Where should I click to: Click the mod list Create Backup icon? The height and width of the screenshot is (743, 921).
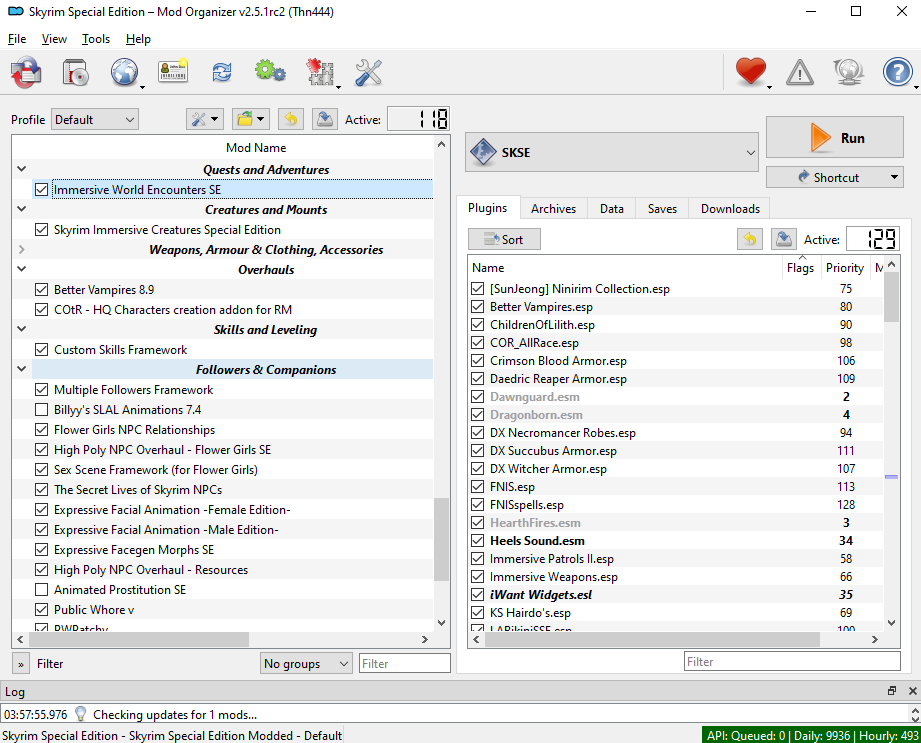pos(324,120)
